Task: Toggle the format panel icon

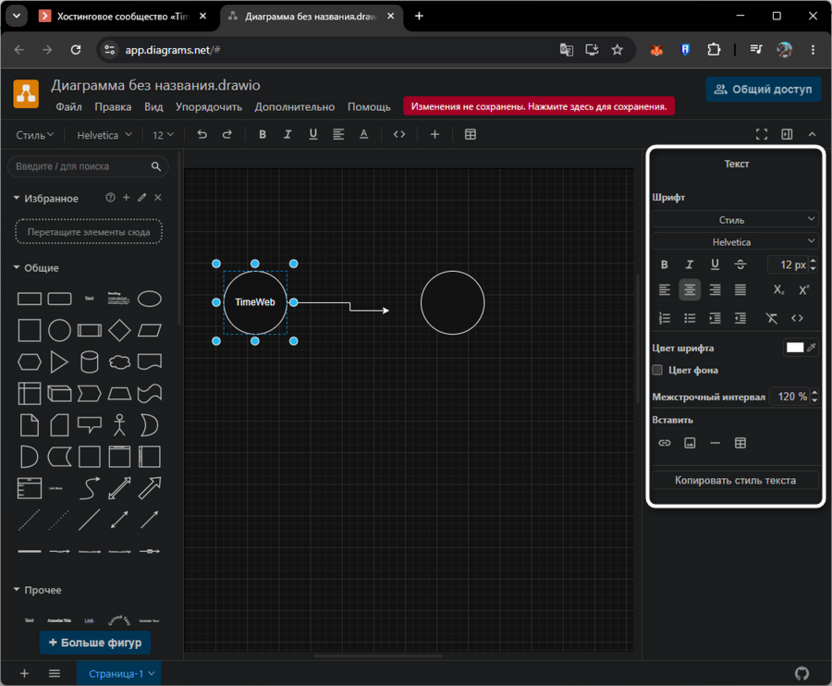Action: click(787, 135)
